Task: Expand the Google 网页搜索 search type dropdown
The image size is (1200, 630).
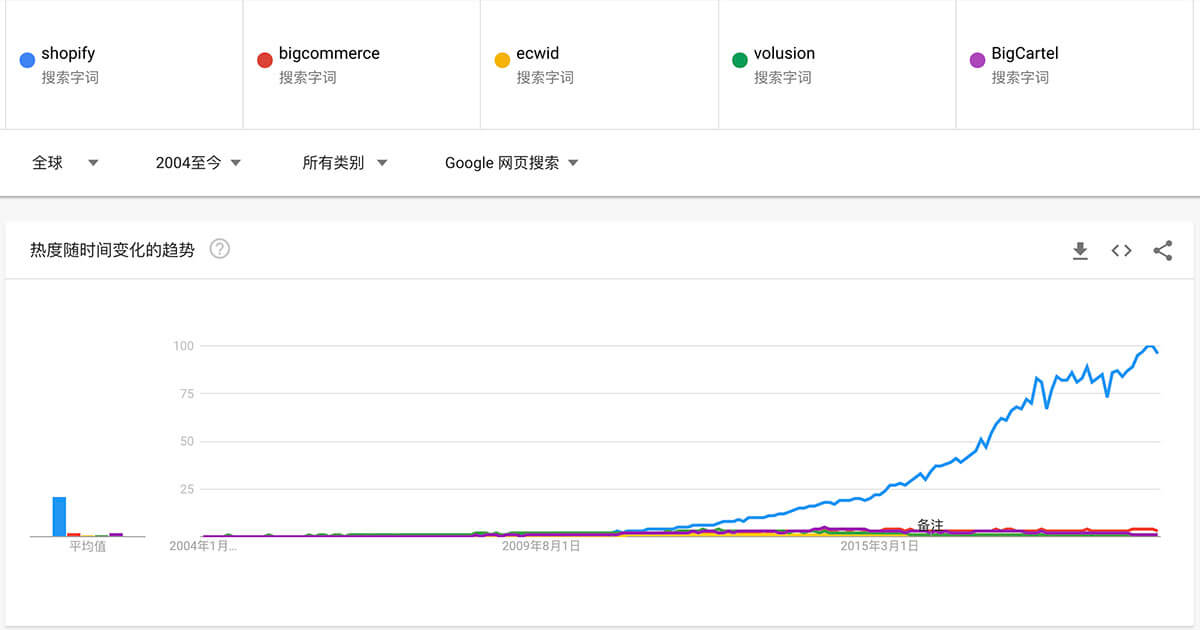Action: (x=511, y=163)
